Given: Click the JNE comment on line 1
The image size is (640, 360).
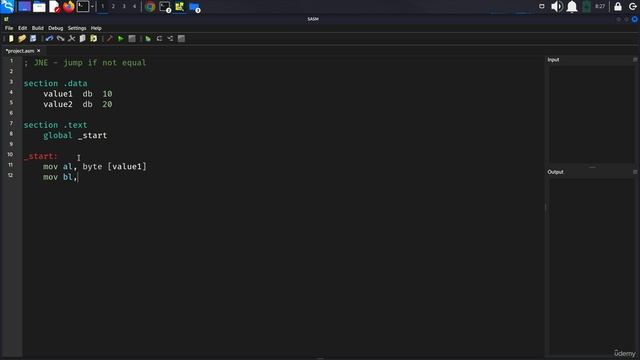Looking at the screenshot, I should pyautogui.click(x=85, y=63).
